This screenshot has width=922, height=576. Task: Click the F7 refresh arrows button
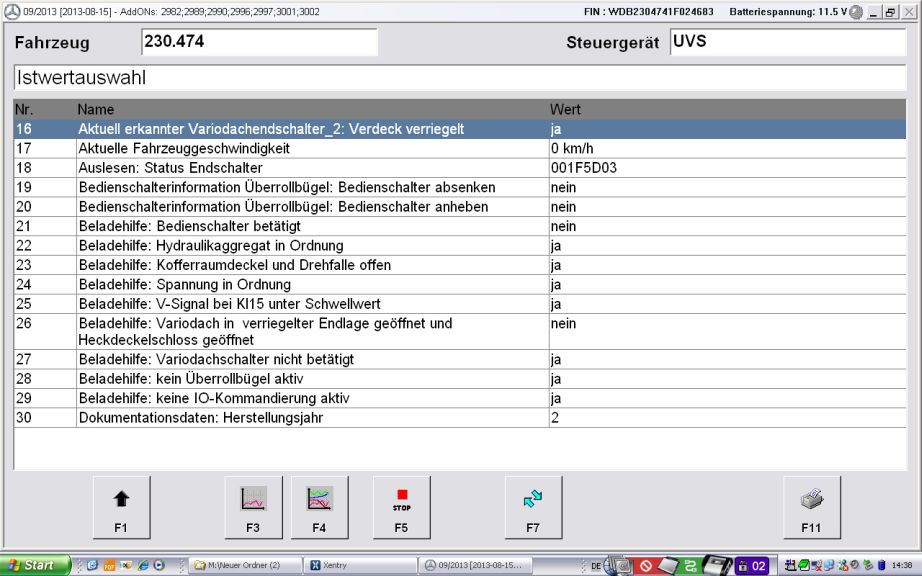click(533, 507)
